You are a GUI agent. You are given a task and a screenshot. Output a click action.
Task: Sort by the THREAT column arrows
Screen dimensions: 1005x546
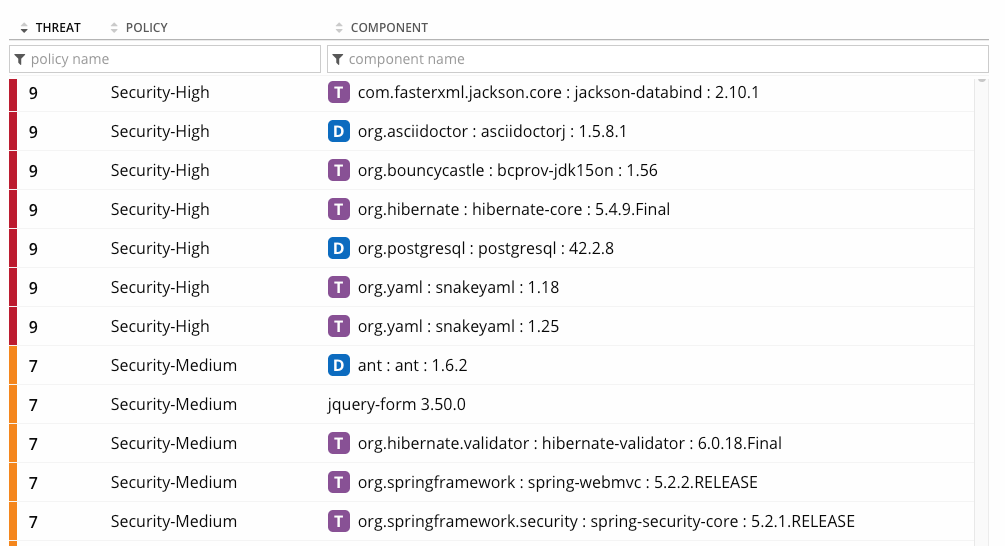(24, 28)
